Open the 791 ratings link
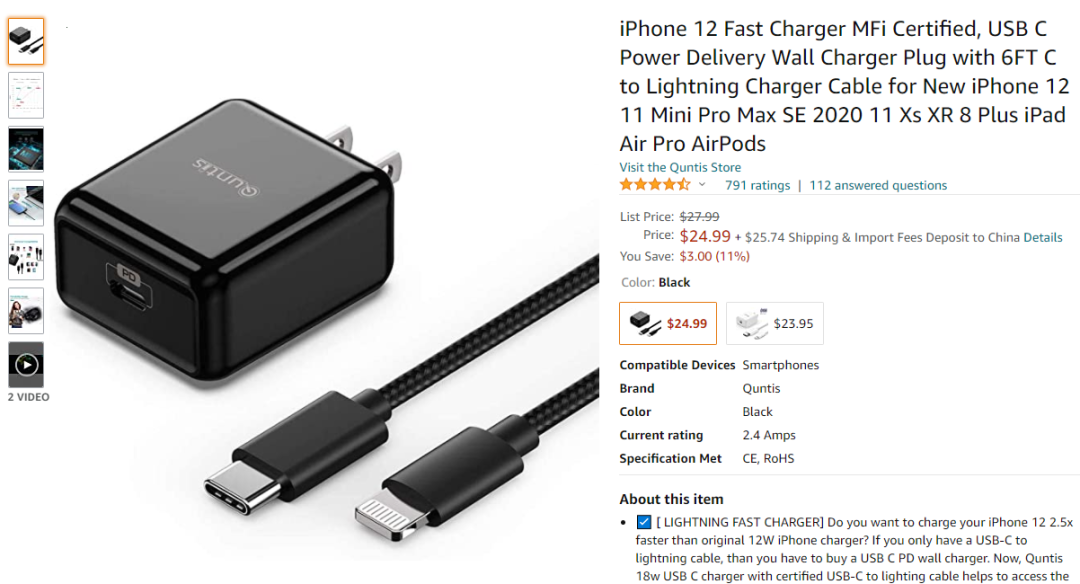The width and height of the screenshot is (1080, 584). click(757, 185)
